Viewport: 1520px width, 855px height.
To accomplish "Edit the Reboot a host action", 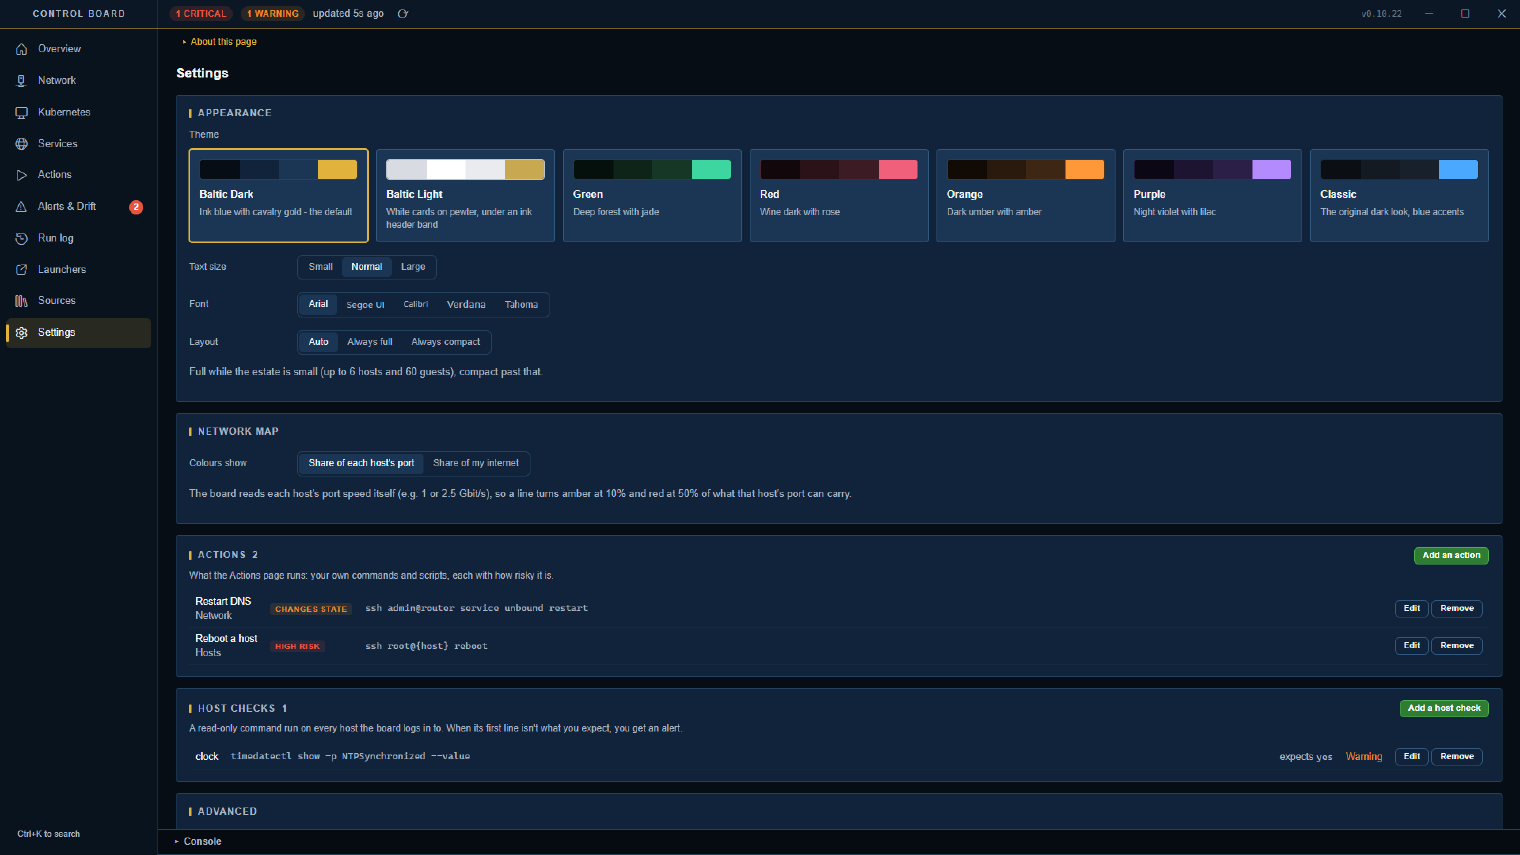I will click(1411, 646).
